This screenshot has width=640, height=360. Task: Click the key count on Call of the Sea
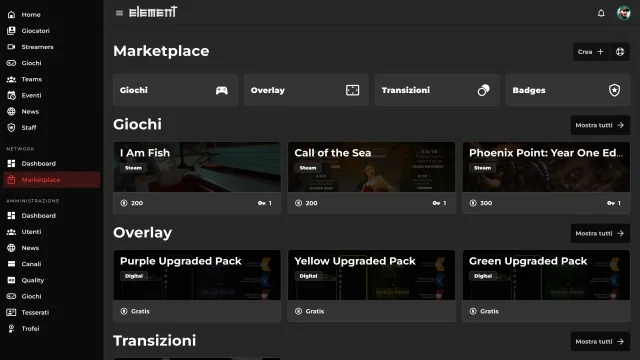(x=440, y=203)
